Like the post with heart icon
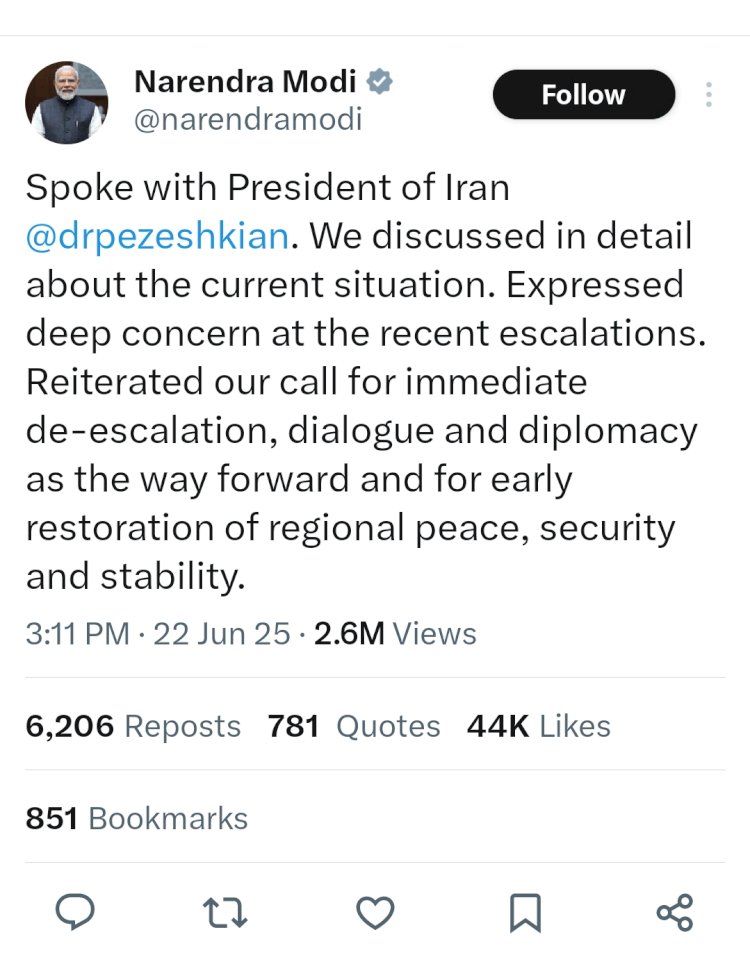 point(375,912)
